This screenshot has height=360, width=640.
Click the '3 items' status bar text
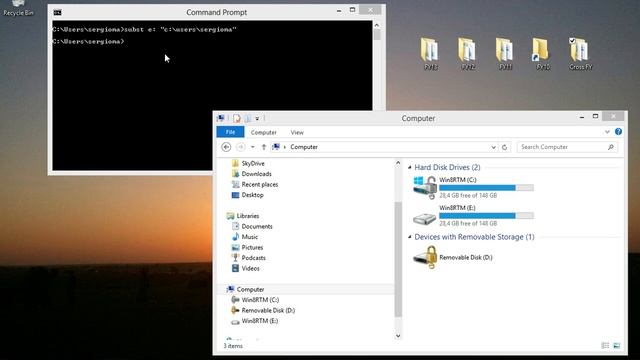click(x=233, y=346)
